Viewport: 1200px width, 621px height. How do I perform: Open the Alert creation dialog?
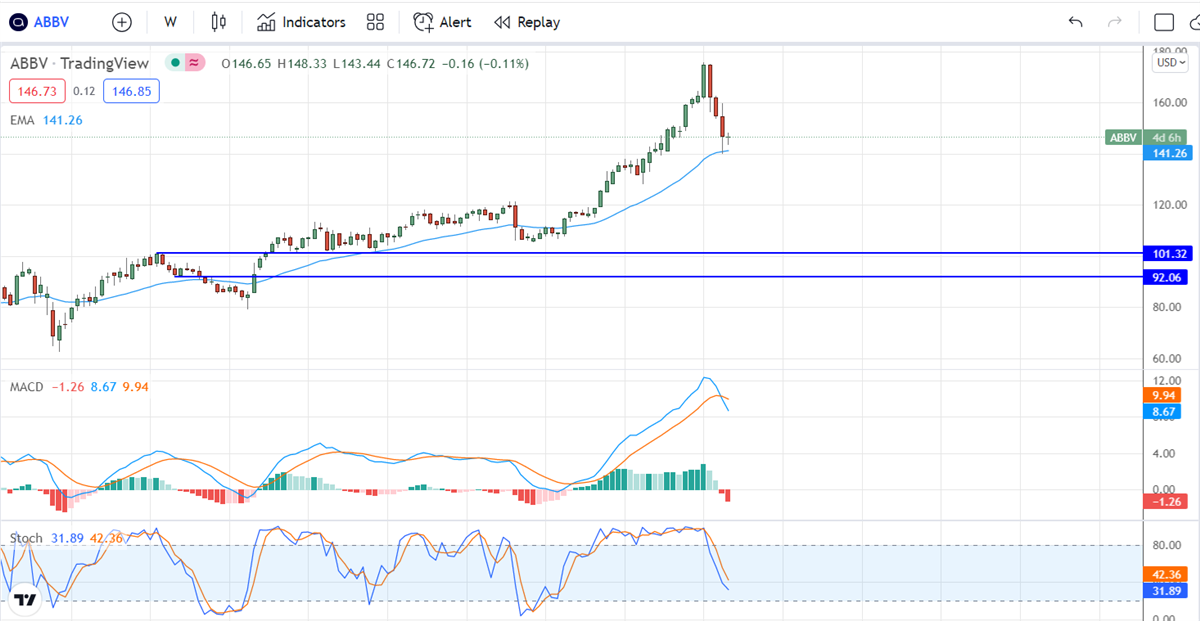pyautogui.click(x=442, y=22)
